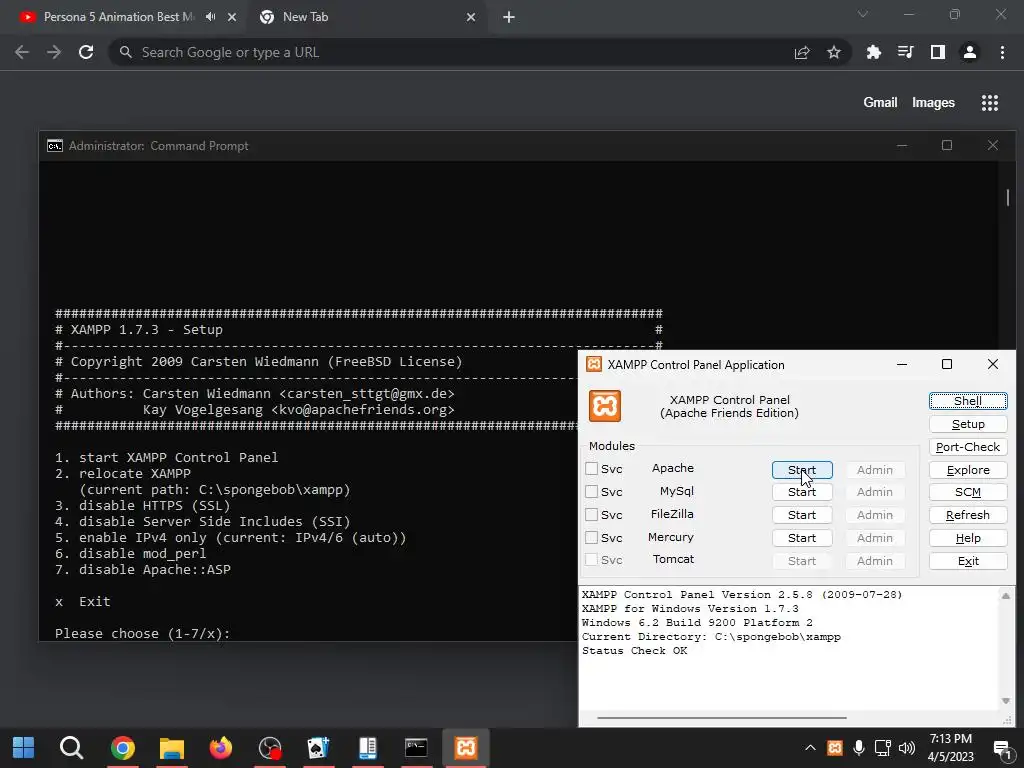The width and height of the screenshot is (1024, 768).
Task: Open the taskbar clock showing 7:13 PM
Action: click(x=951, y=748)
